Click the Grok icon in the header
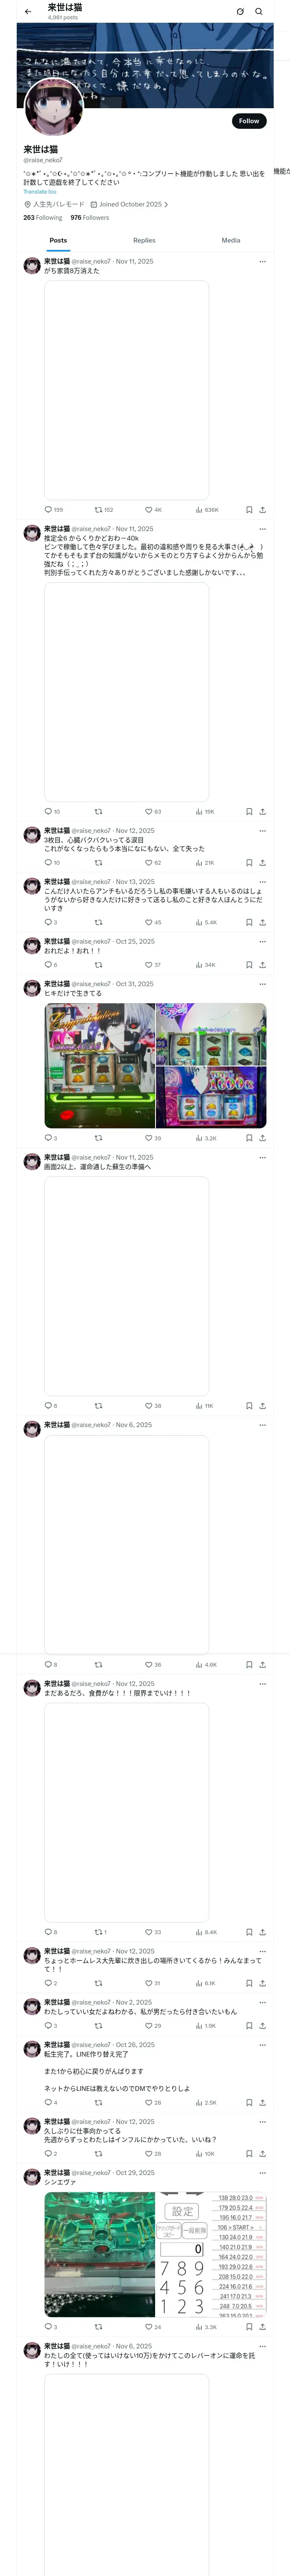 pyautogui.click(x=240, y=12)
